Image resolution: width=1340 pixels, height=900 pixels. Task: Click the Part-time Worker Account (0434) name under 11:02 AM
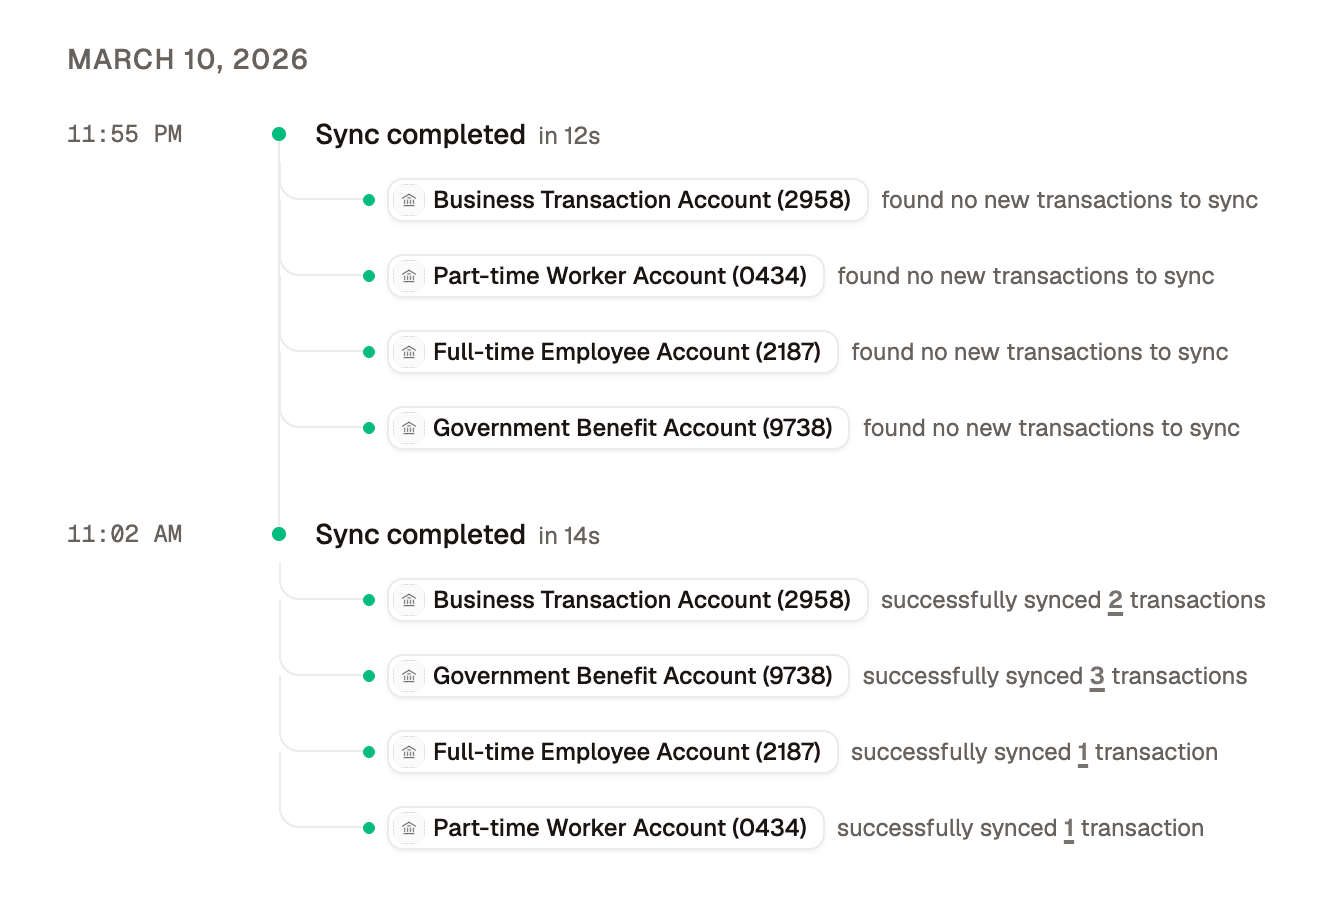619,828
